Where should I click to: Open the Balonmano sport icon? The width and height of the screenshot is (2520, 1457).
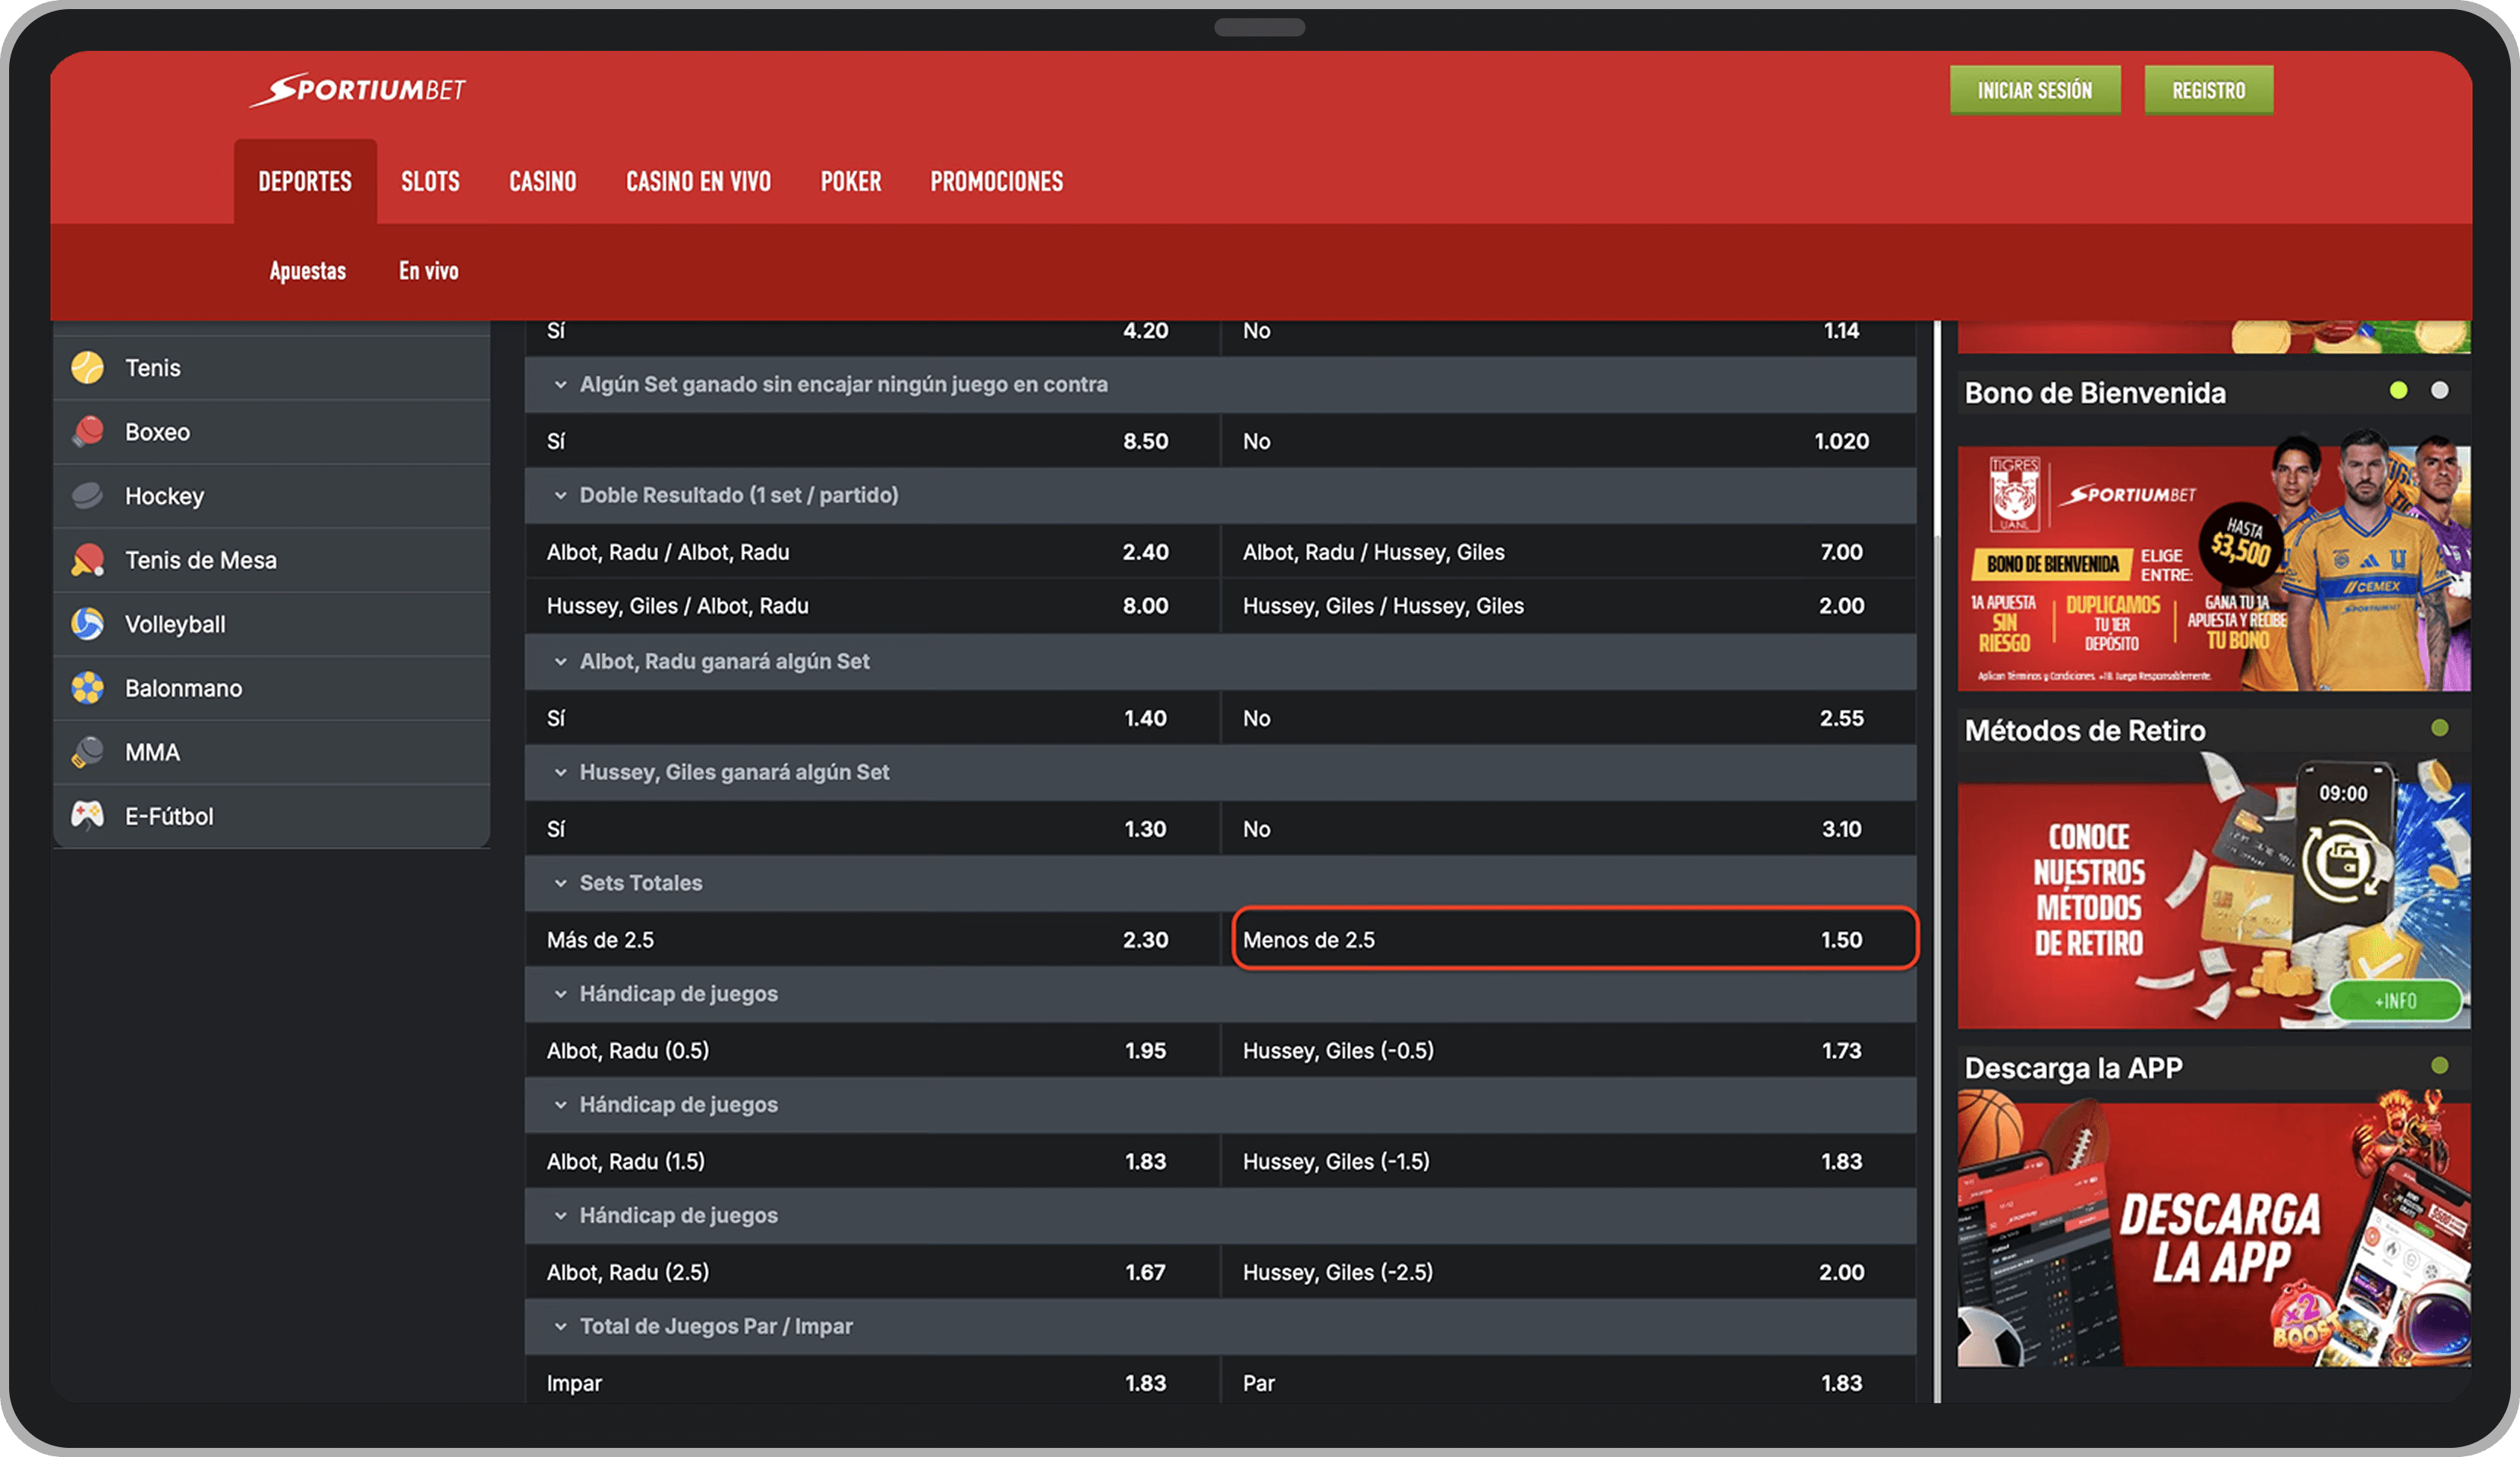pos(89,687)
